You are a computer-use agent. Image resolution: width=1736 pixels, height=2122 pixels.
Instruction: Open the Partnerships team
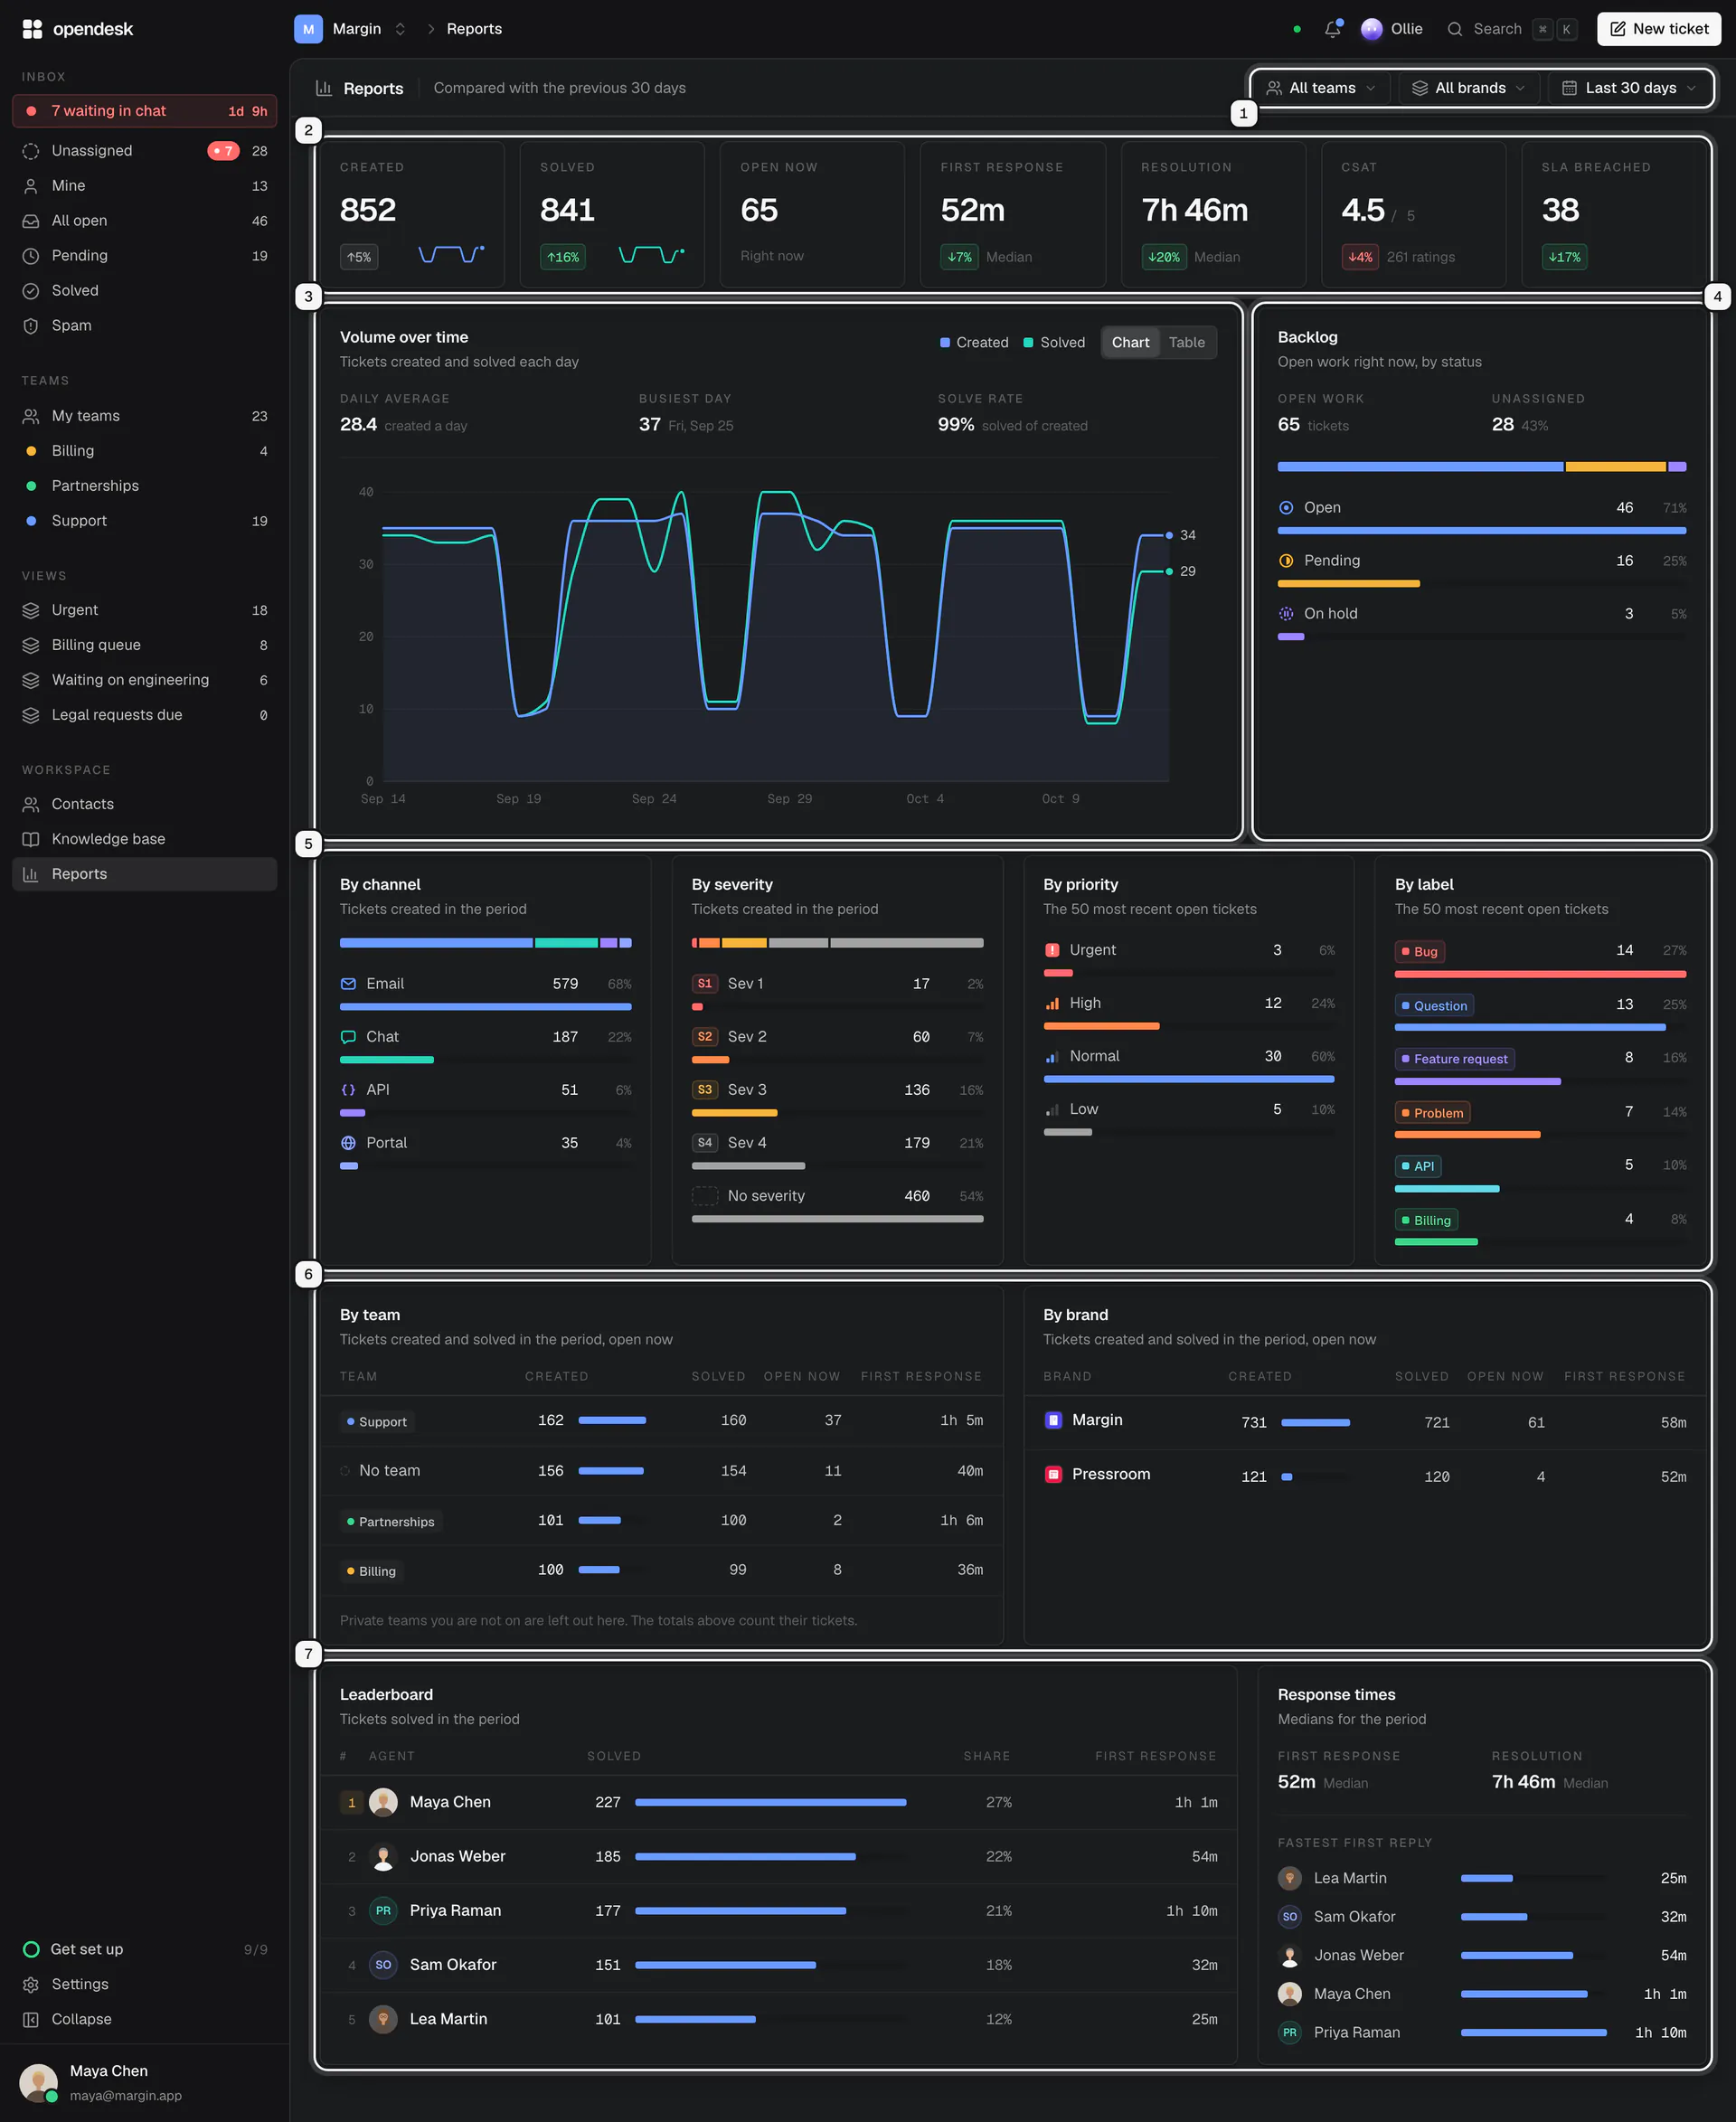click(x=144, y=486)
